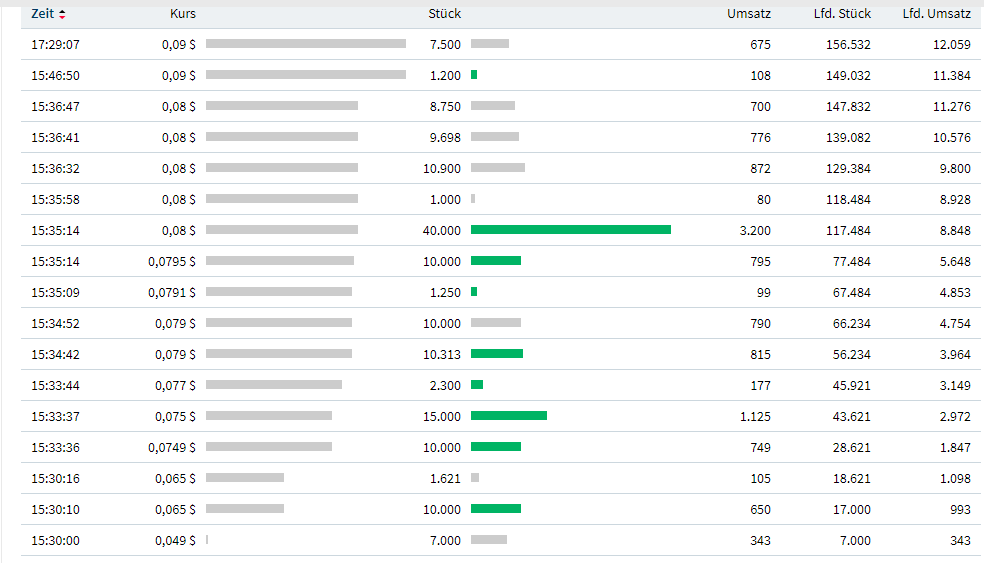Click the Stück column header
This screenshot has height=563, width=984.
pos(443,14)
